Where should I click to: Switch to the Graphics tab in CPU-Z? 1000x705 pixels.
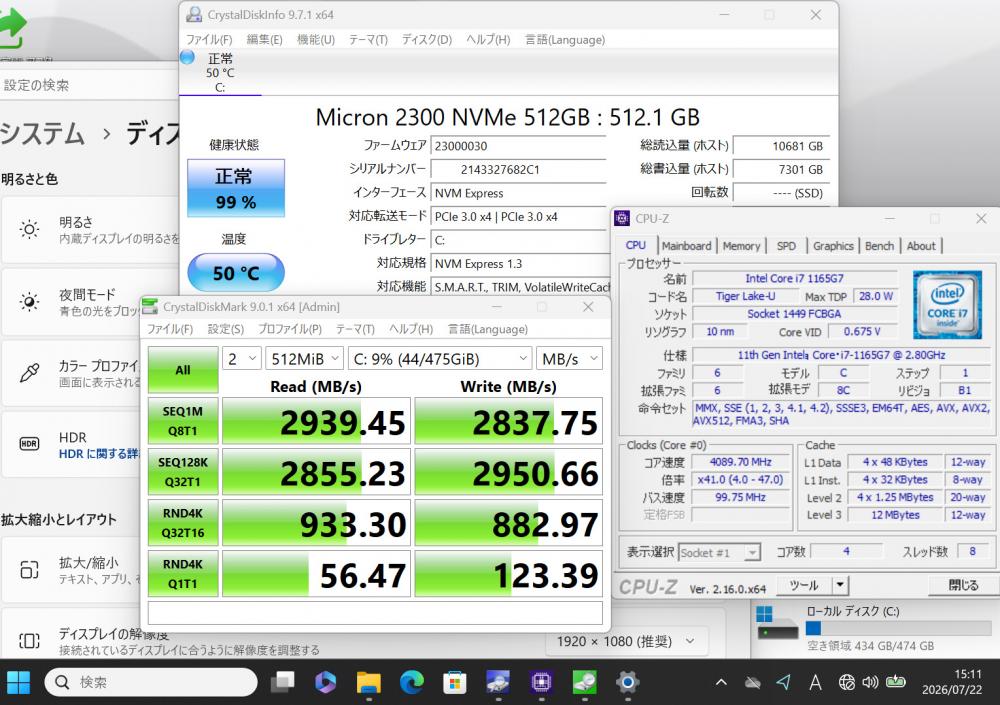tap(833, 246)
